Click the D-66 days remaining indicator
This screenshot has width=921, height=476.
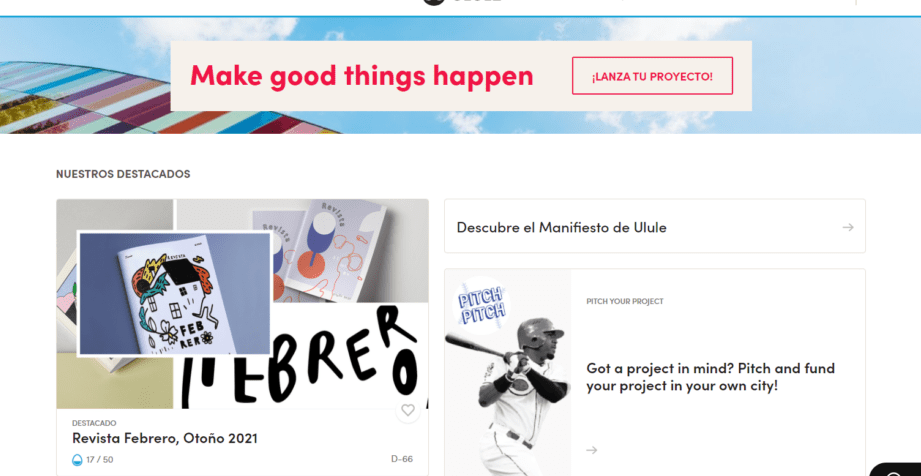402,459
